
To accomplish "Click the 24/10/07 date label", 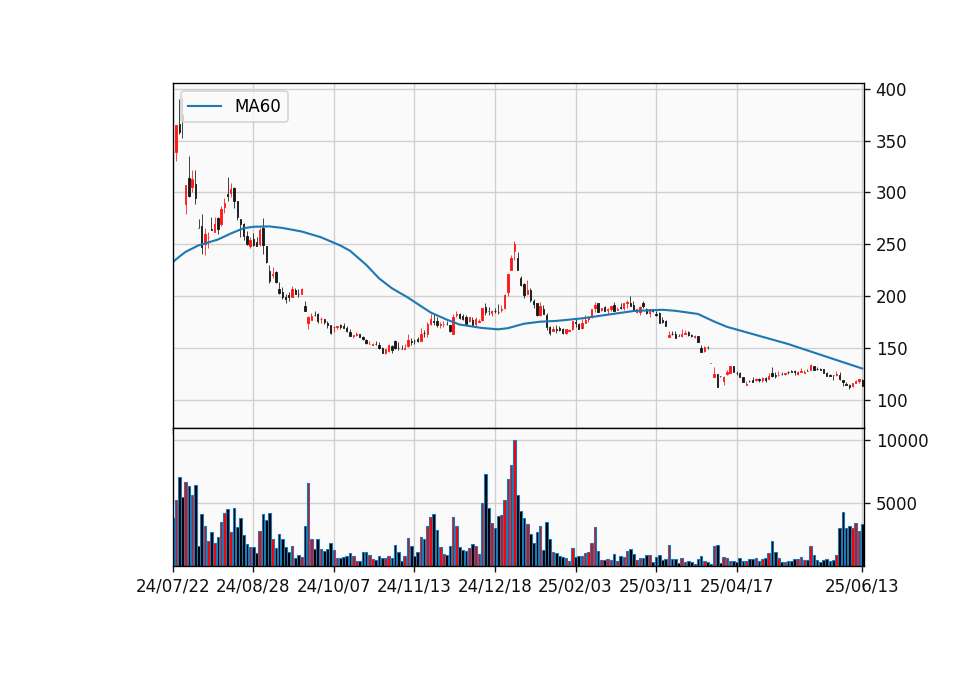I will (x=334, y=586).
